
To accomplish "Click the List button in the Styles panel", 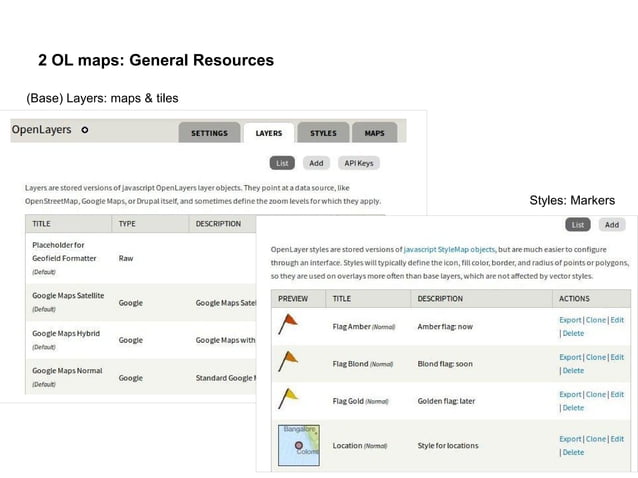I will pyautogui.click(x=578, y=225).
